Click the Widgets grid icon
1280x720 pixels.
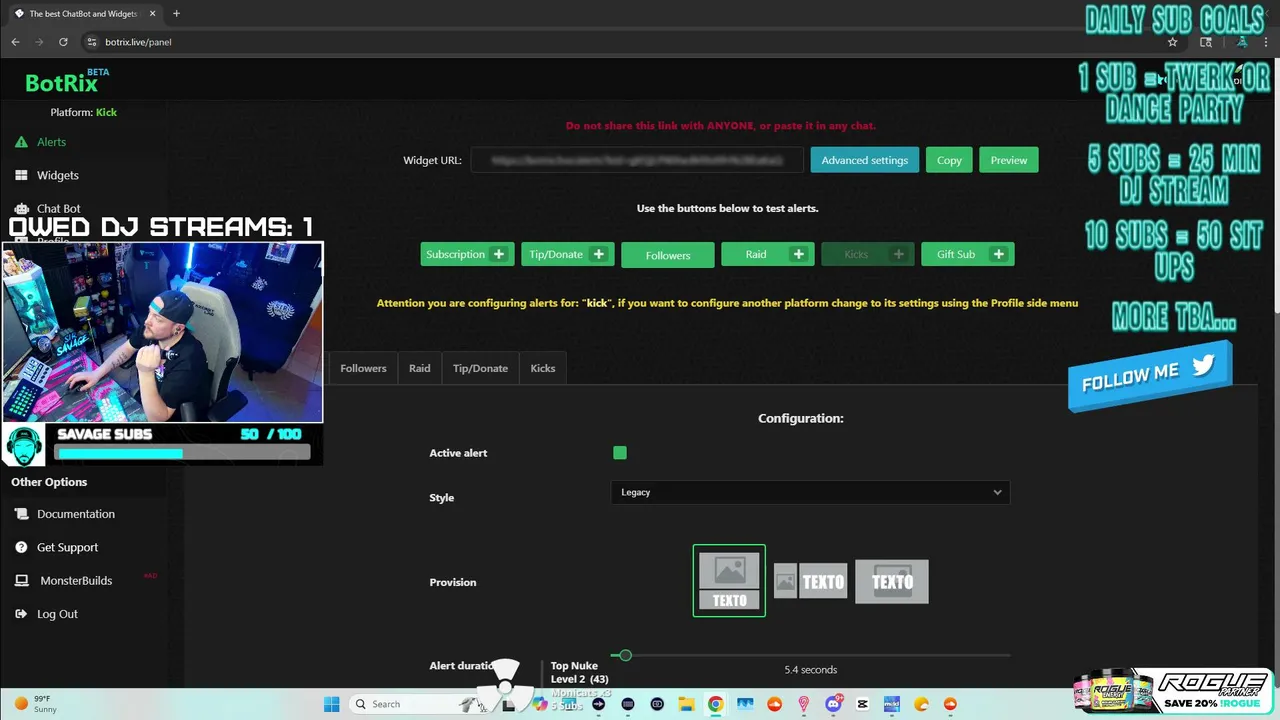(21, 175)
